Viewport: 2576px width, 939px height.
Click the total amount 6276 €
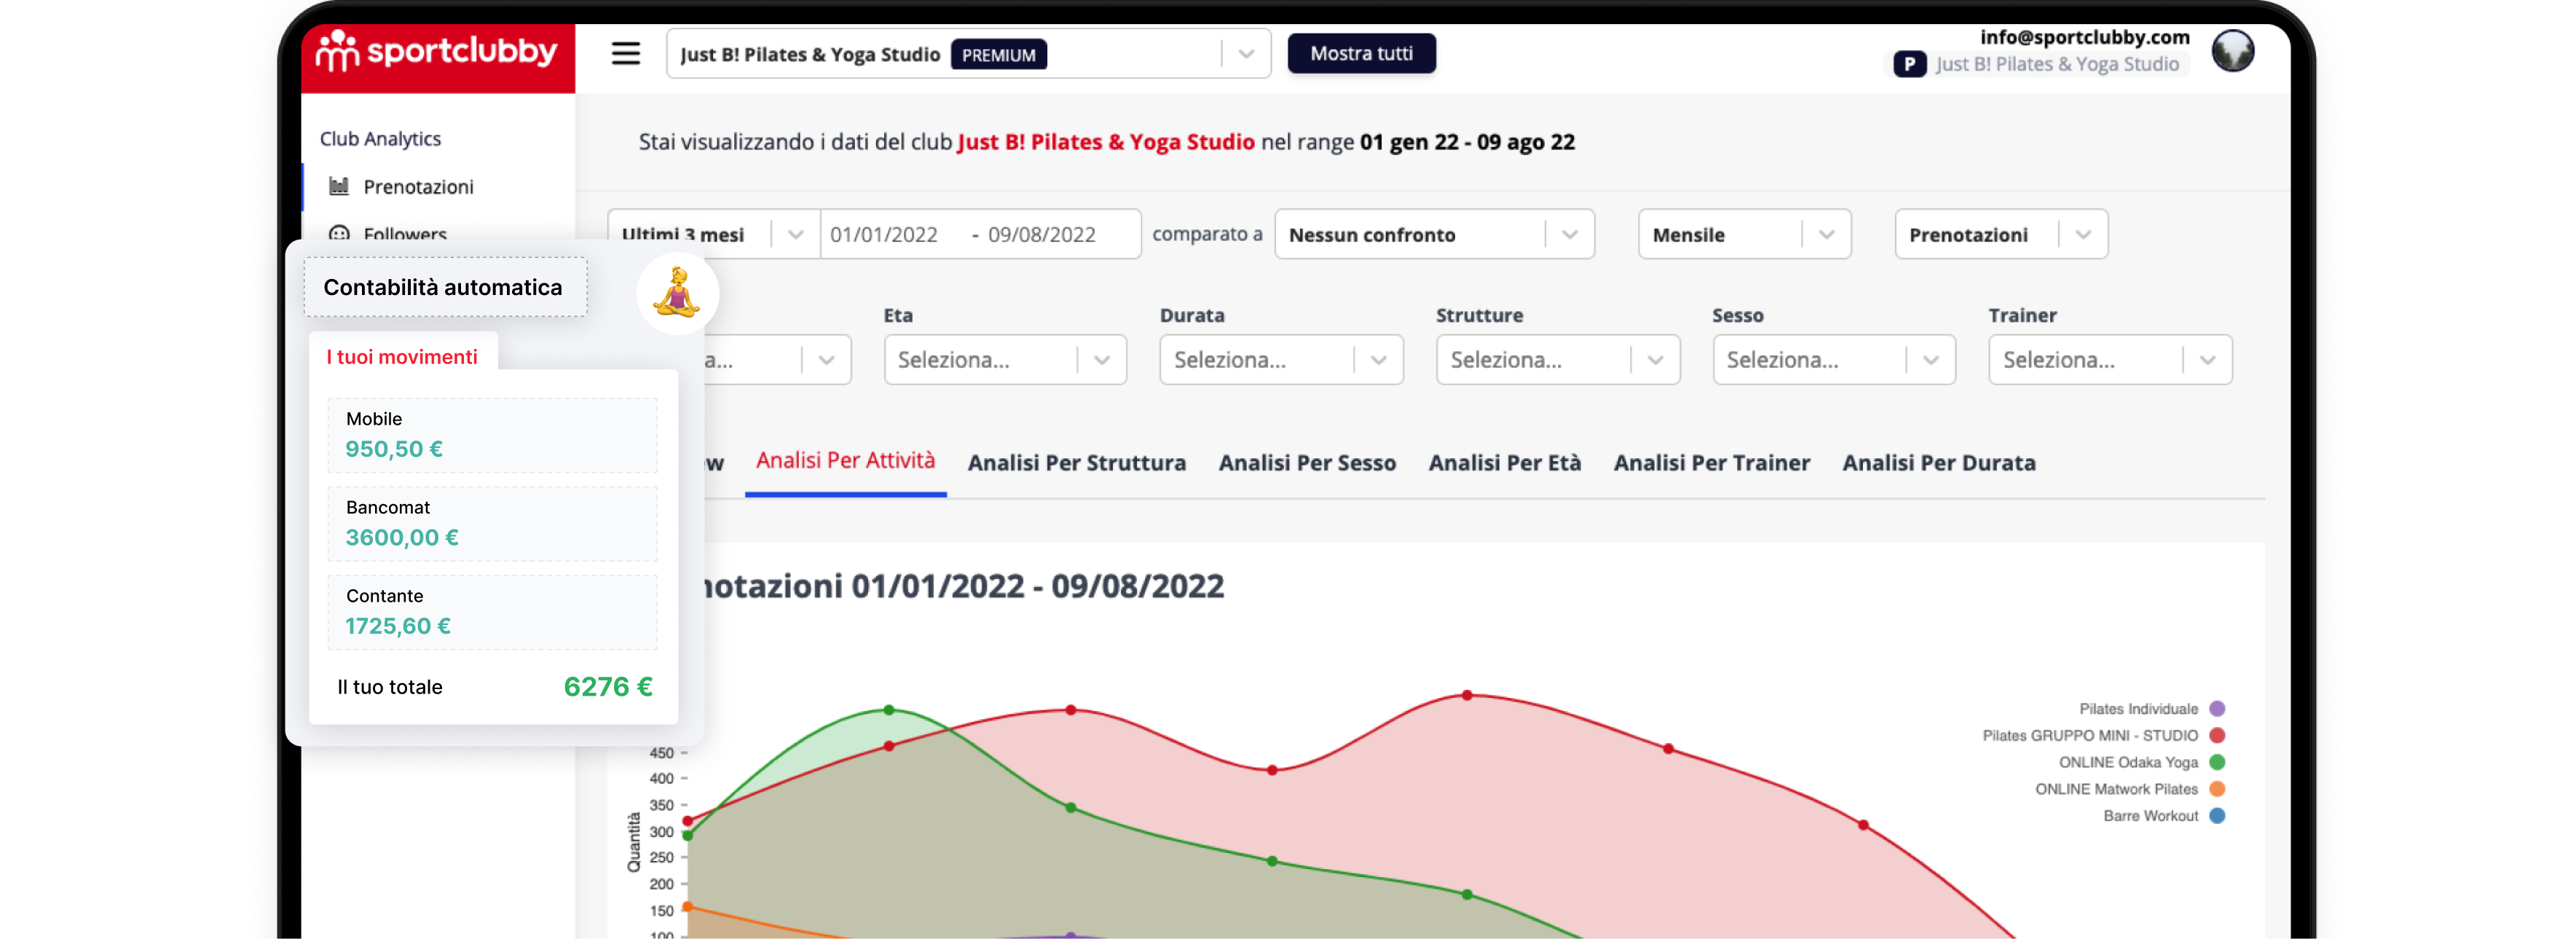click(x=607, y=687)
